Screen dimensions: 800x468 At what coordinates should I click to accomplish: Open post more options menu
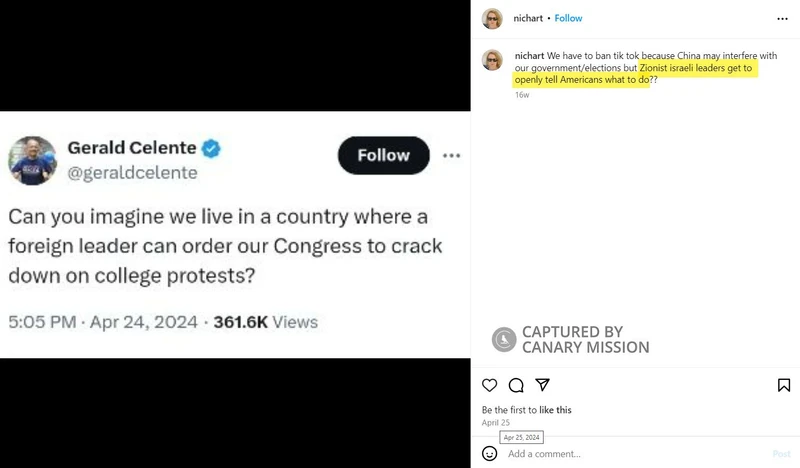click(783, 18)
